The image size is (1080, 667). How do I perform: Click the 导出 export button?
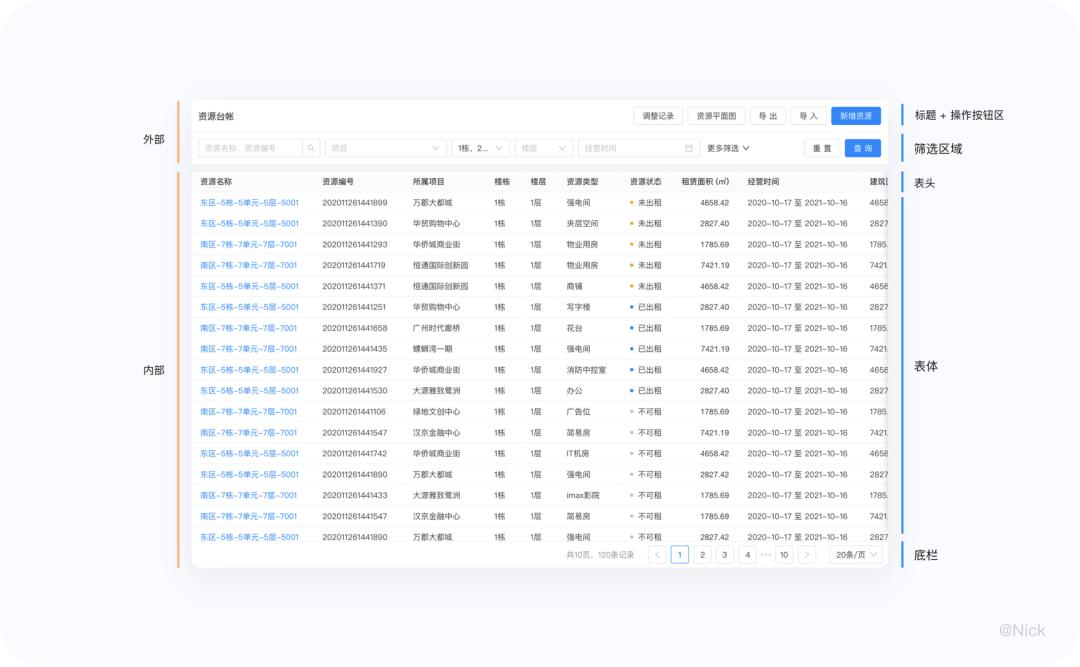[x=768, y=116]
